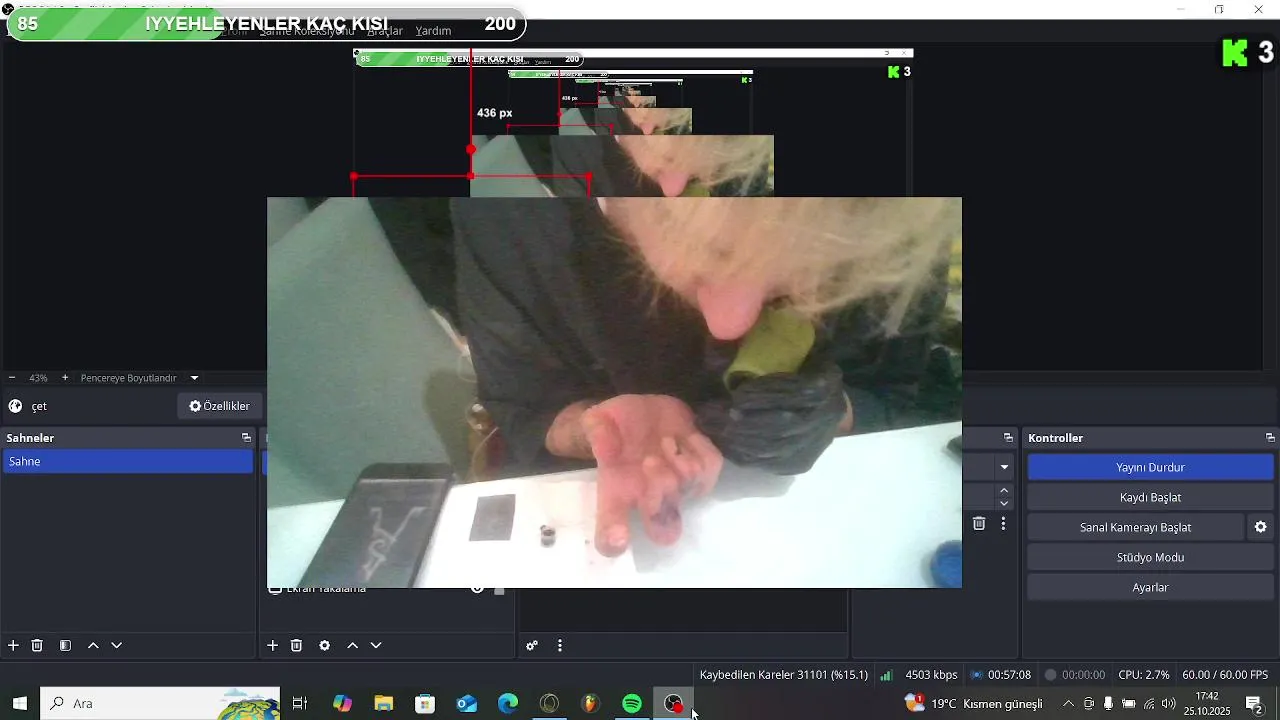Viewport: 1280px width, 720px height.
Task: Open virtual camera settings gear
Action: (1260, 527)
